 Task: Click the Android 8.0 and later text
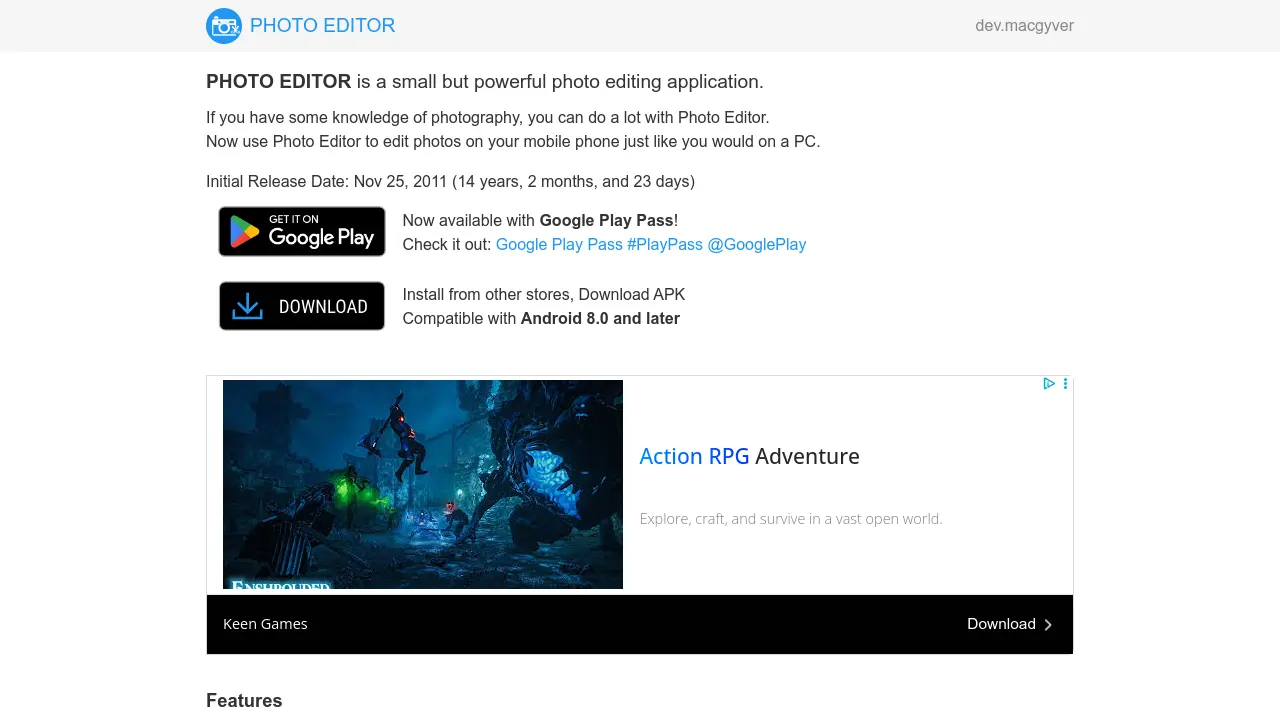point(600,318)
